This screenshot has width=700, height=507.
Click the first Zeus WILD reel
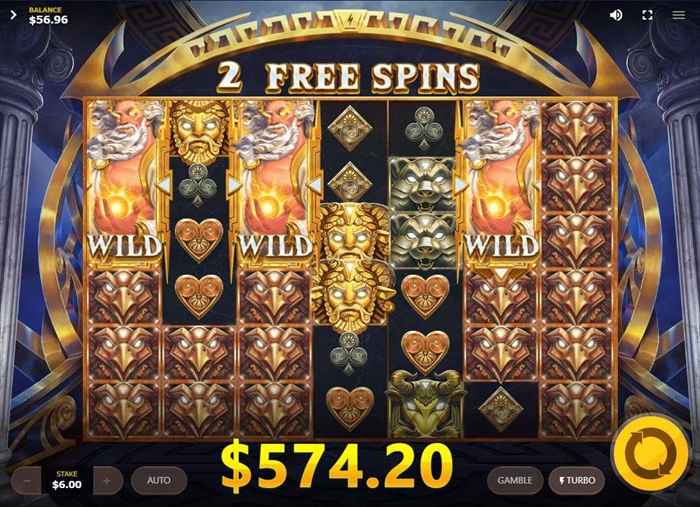coord(124,183)
